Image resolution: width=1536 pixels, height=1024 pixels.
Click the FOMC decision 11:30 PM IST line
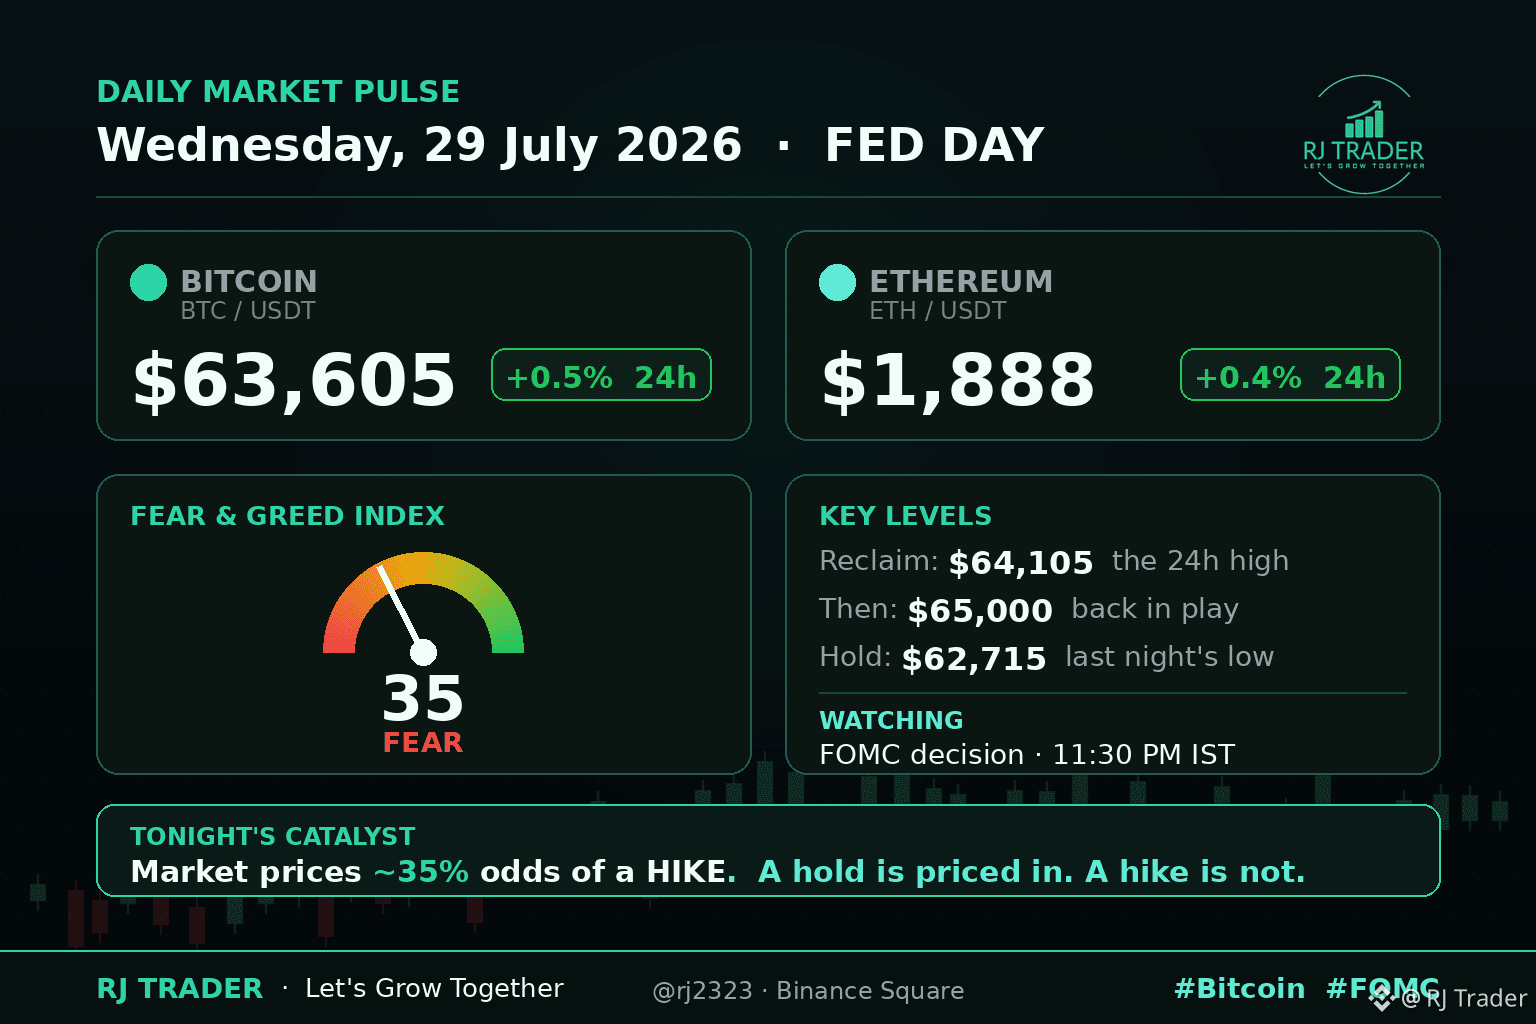pos(1027,755)
